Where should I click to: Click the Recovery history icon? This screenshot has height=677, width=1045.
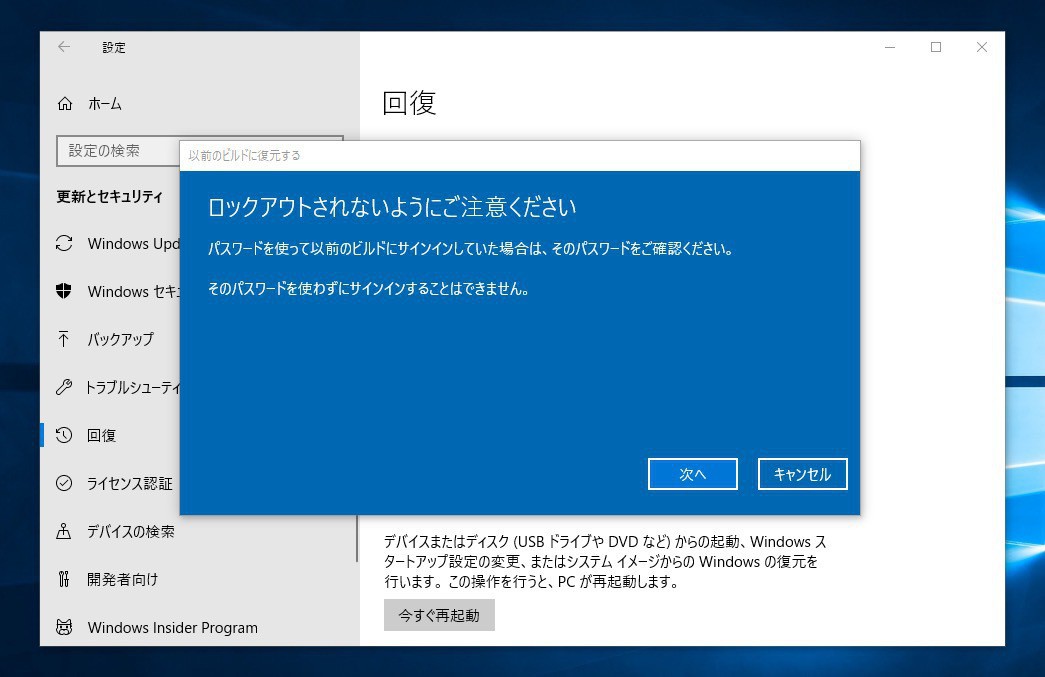click(x=64, y=435)
